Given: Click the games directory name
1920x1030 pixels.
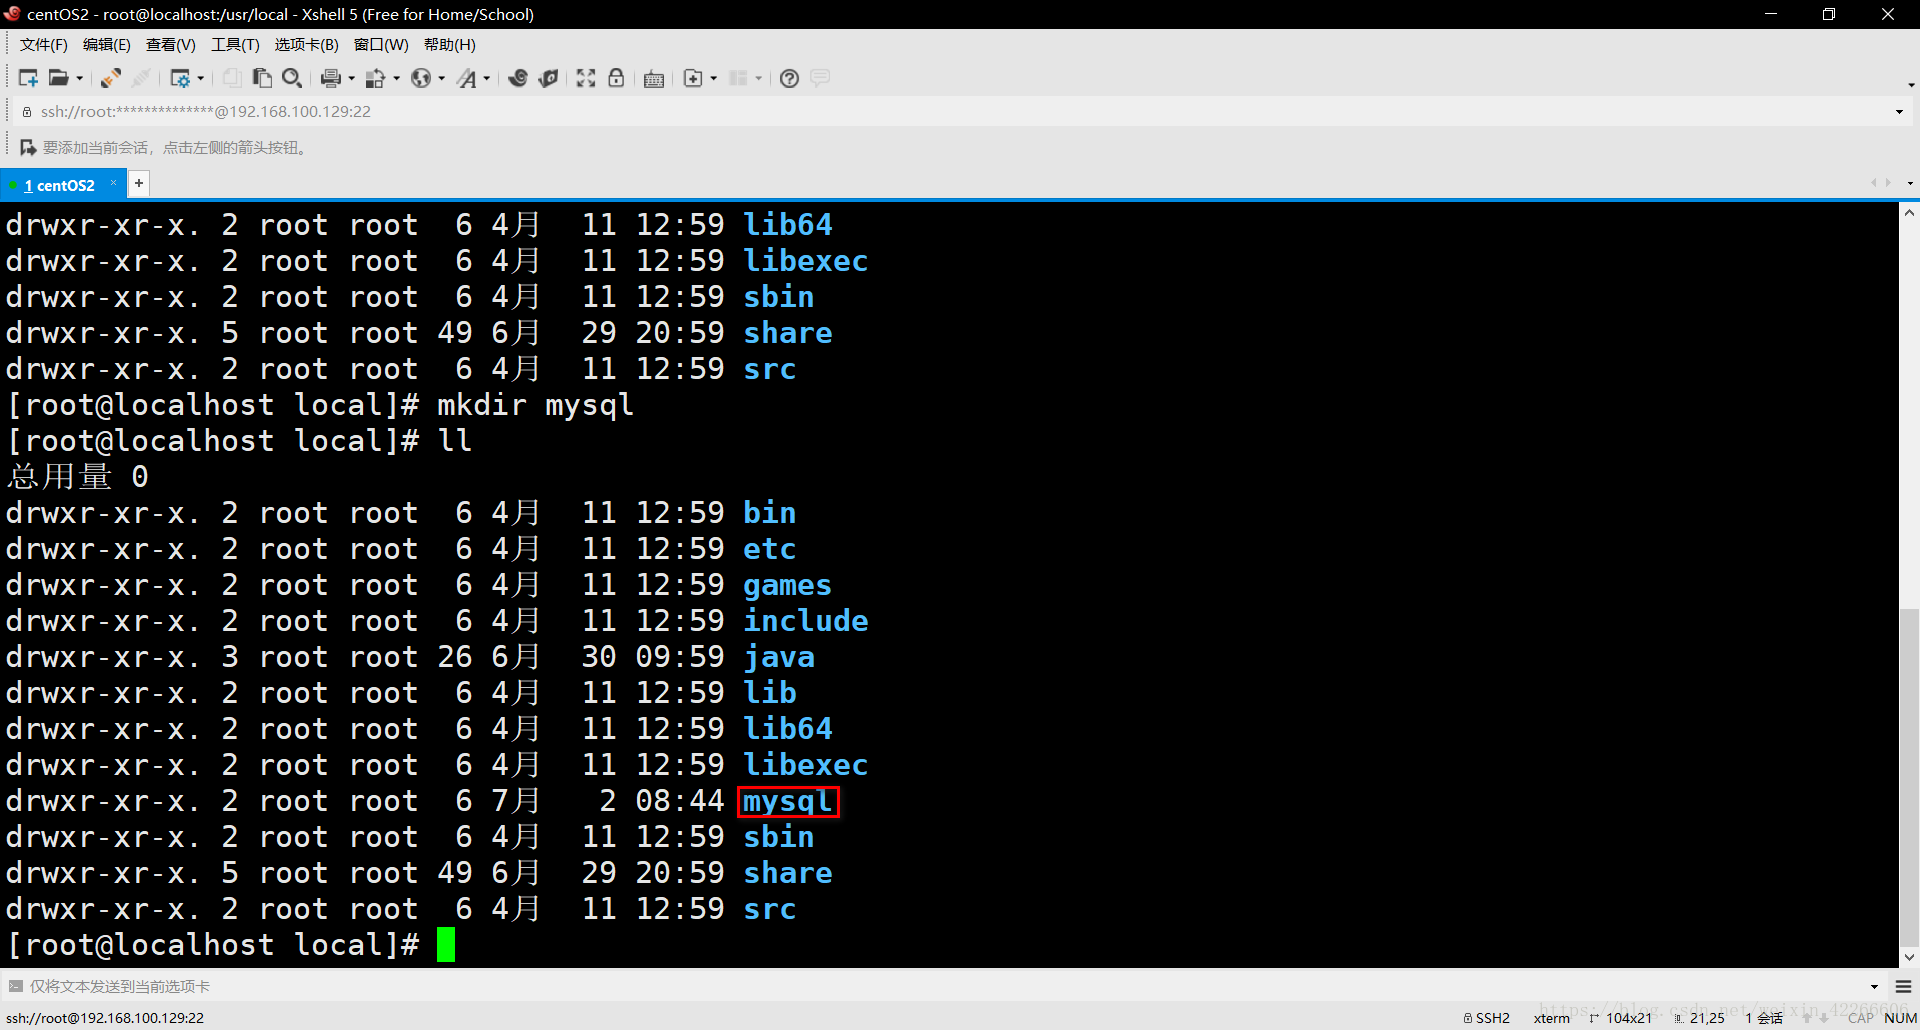Looking at the screenshot, I should 787,585.
